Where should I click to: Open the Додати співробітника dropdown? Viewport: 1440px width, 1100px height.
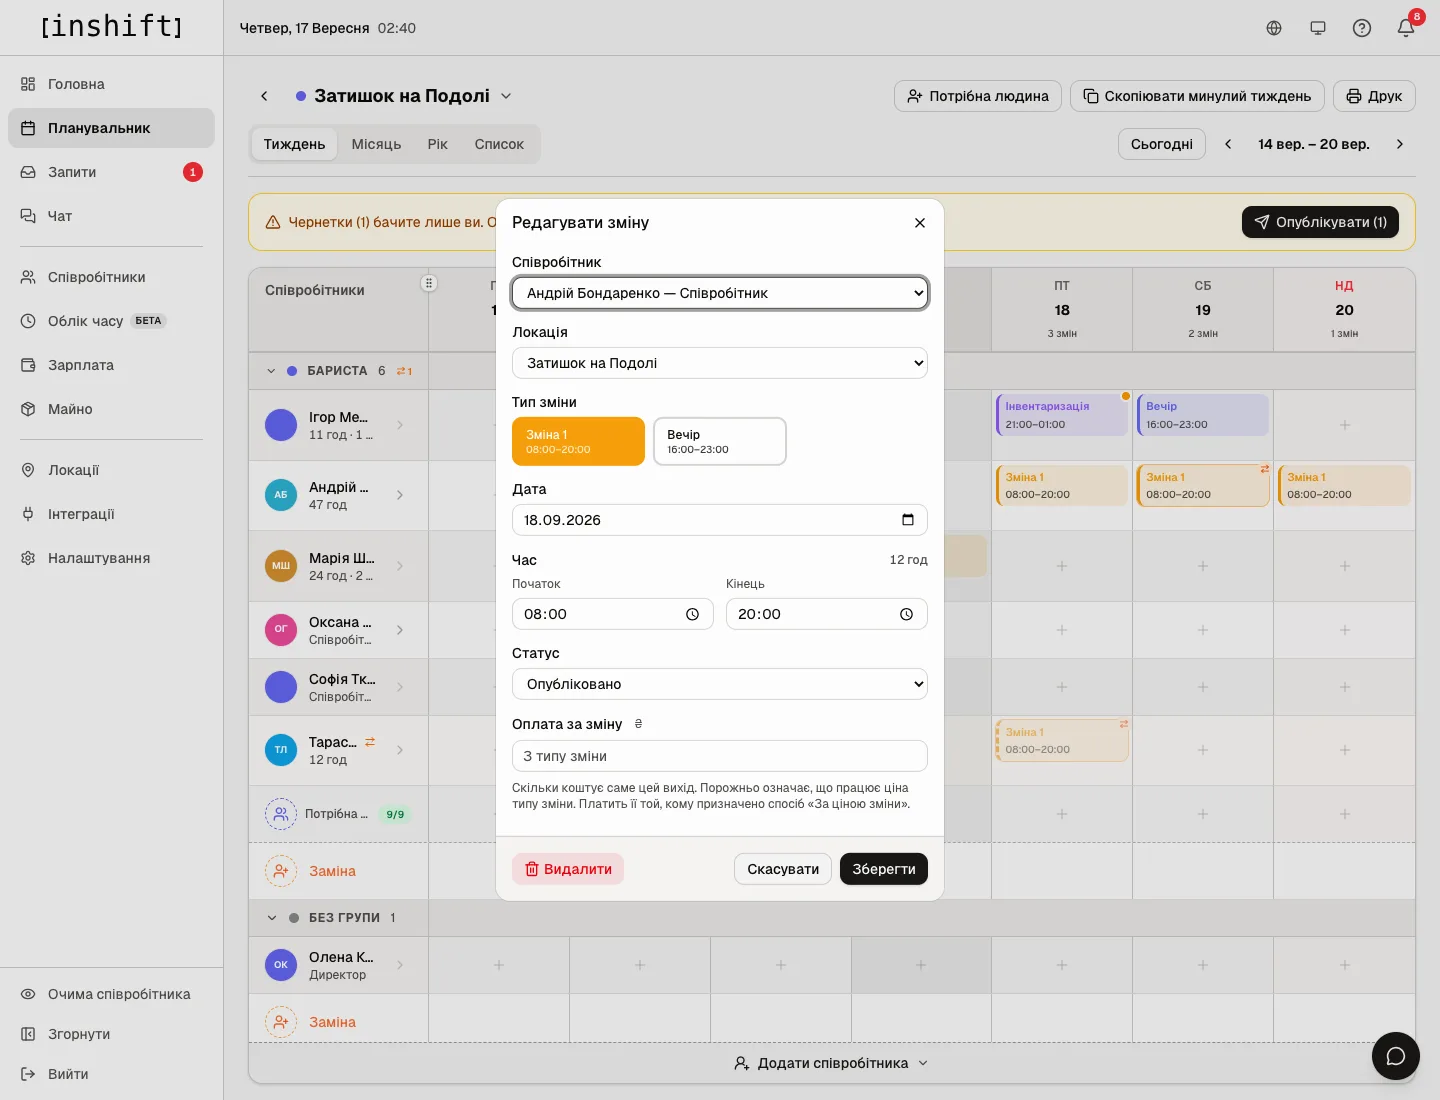(832, 1063)
